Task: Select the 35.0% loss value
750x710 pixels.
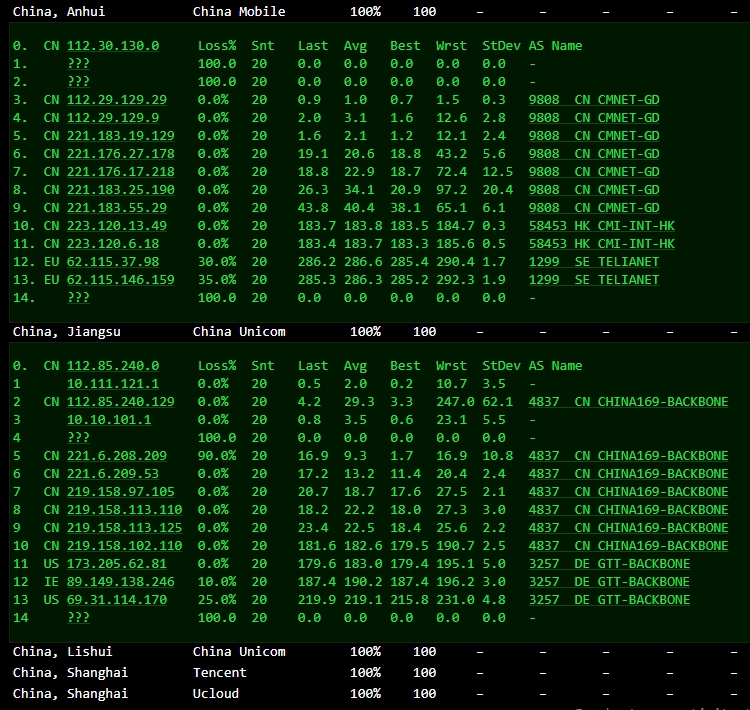Action: 217,280
